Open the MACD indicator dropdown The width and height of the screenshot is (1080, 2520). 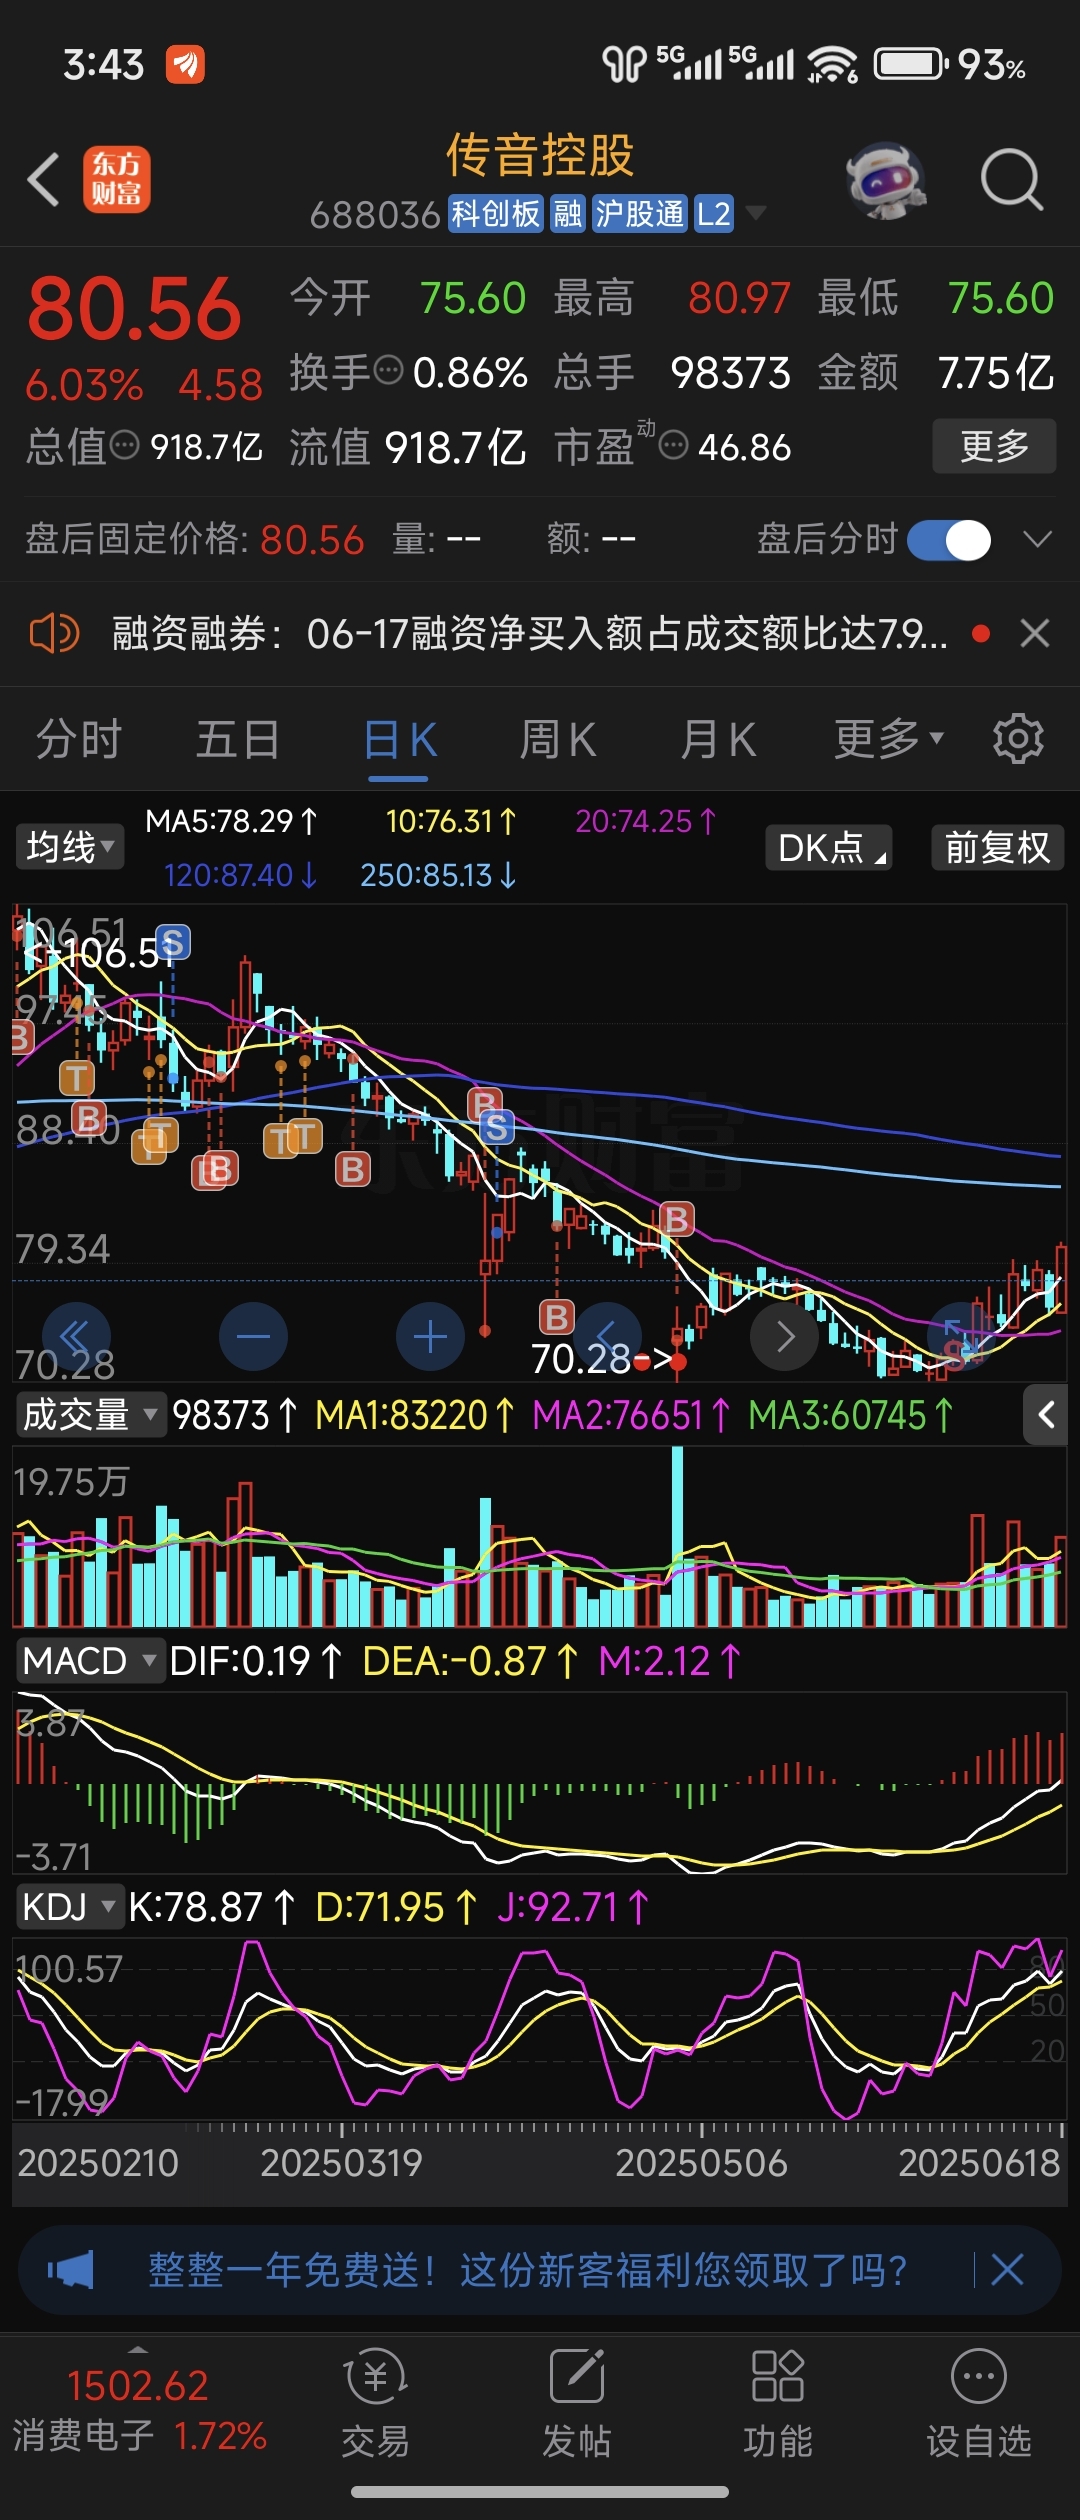coord(90,1661)
